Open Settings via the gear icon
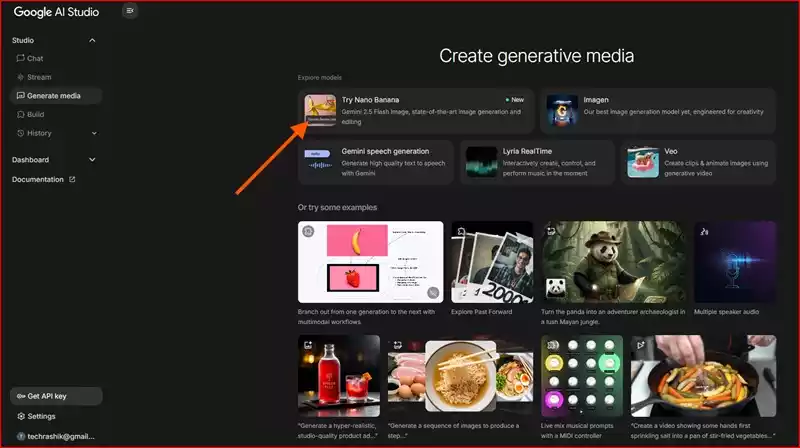This screenshot has height=448, width=800. [22, 416]
